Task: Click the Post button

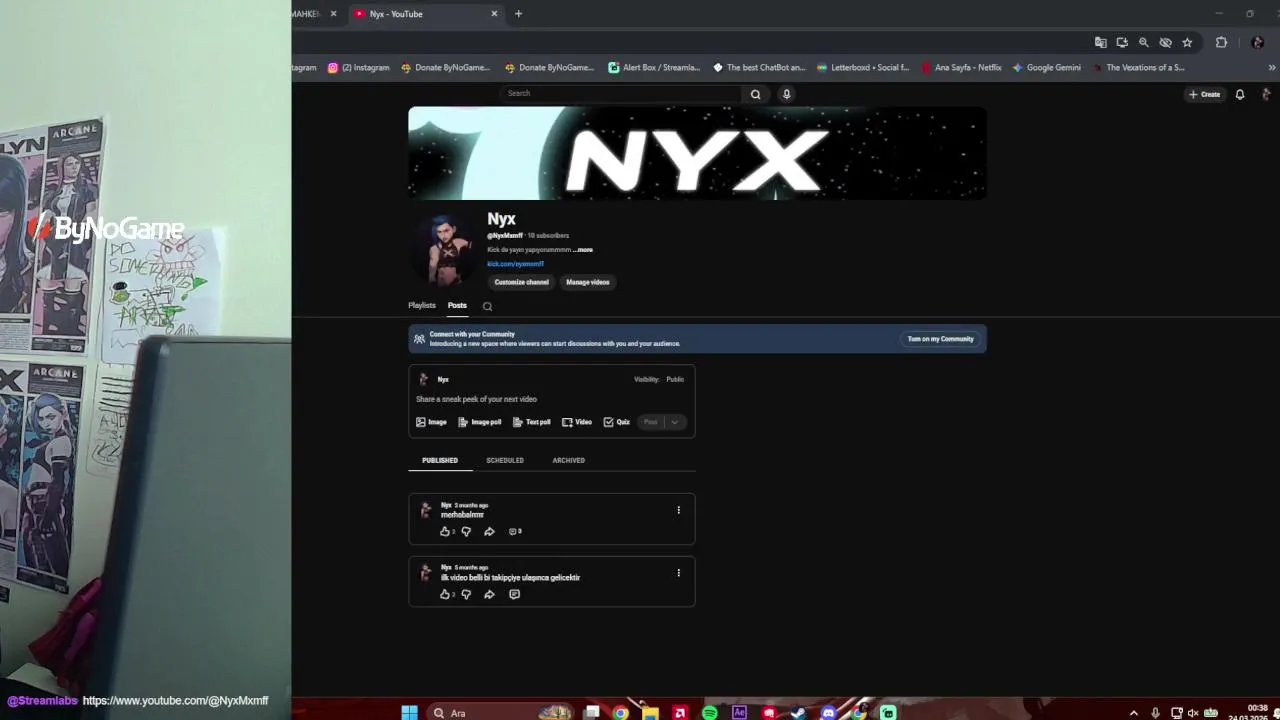Action: (x=650, y=422)
